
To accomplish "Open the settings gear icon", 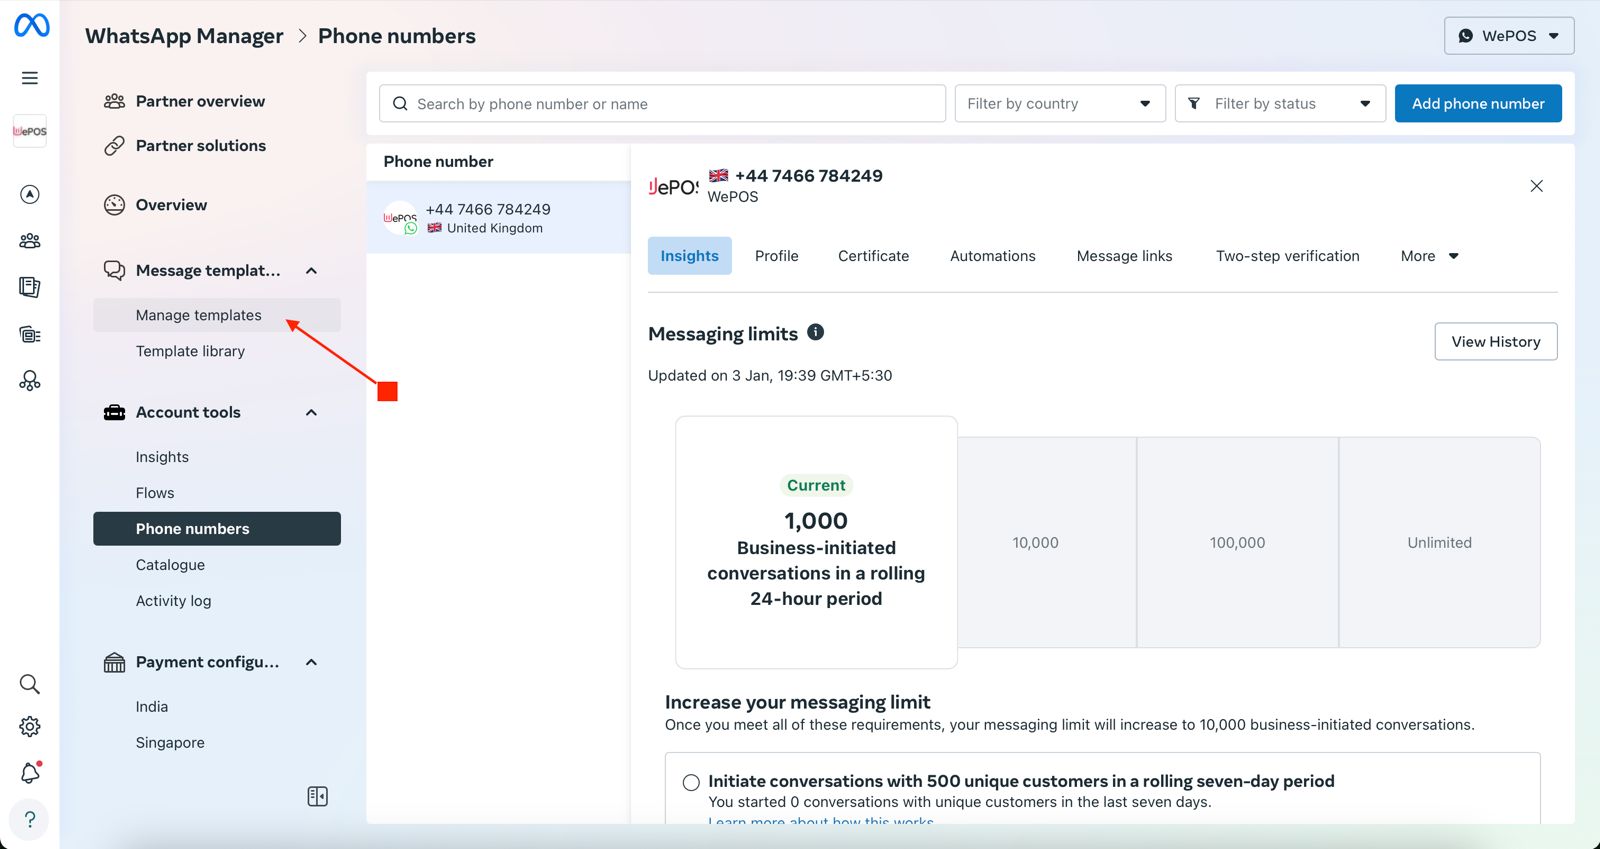I will pyautogui.click(x=30, y=727).
